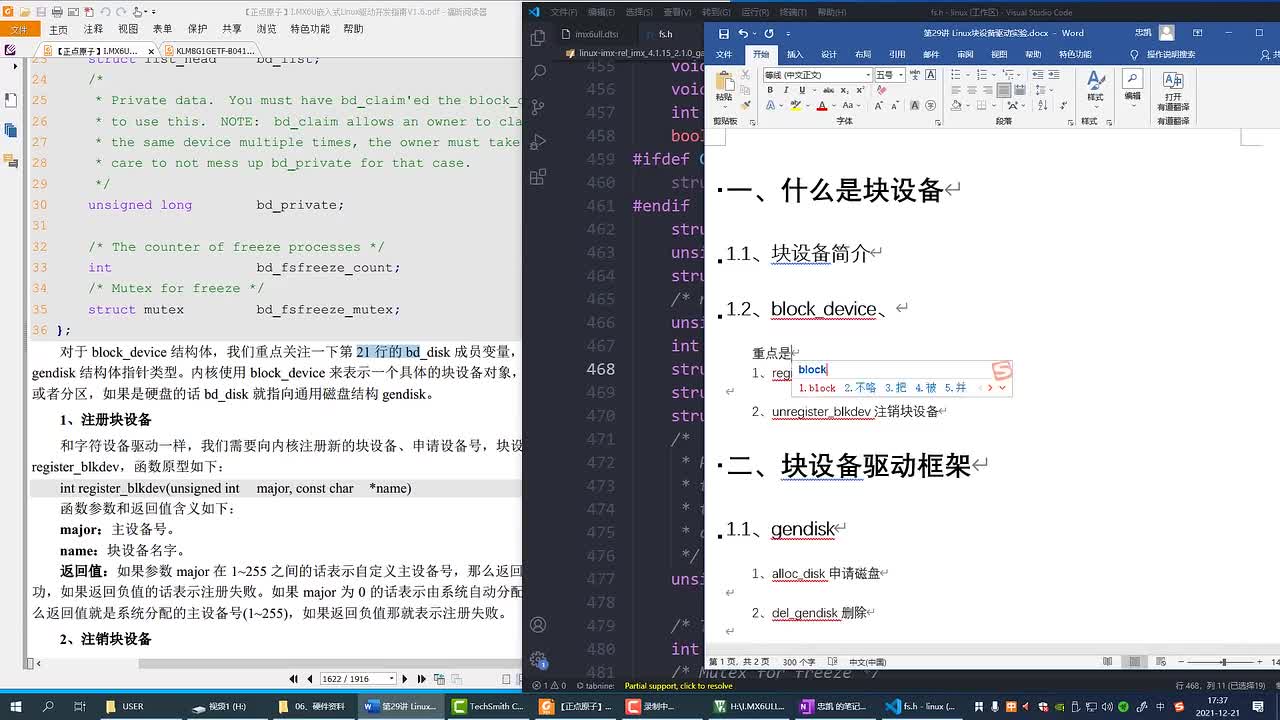Align paragraph left in Word
This screenshot has height=720, width=1280.
click(956, 90)
